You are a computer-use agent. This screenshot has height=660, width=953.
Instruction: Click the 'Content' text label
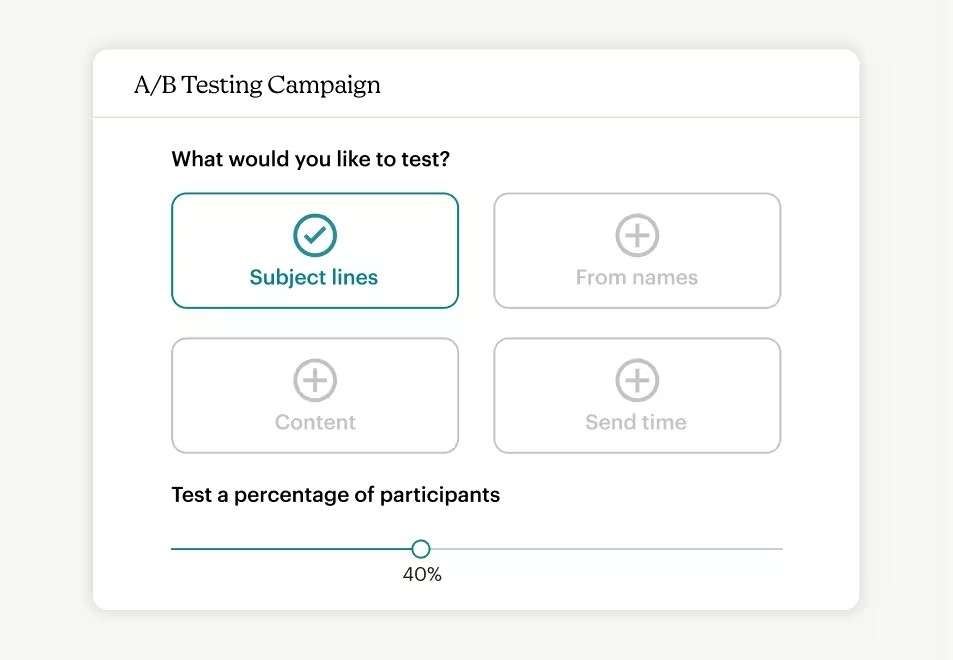tap(315, 423)
